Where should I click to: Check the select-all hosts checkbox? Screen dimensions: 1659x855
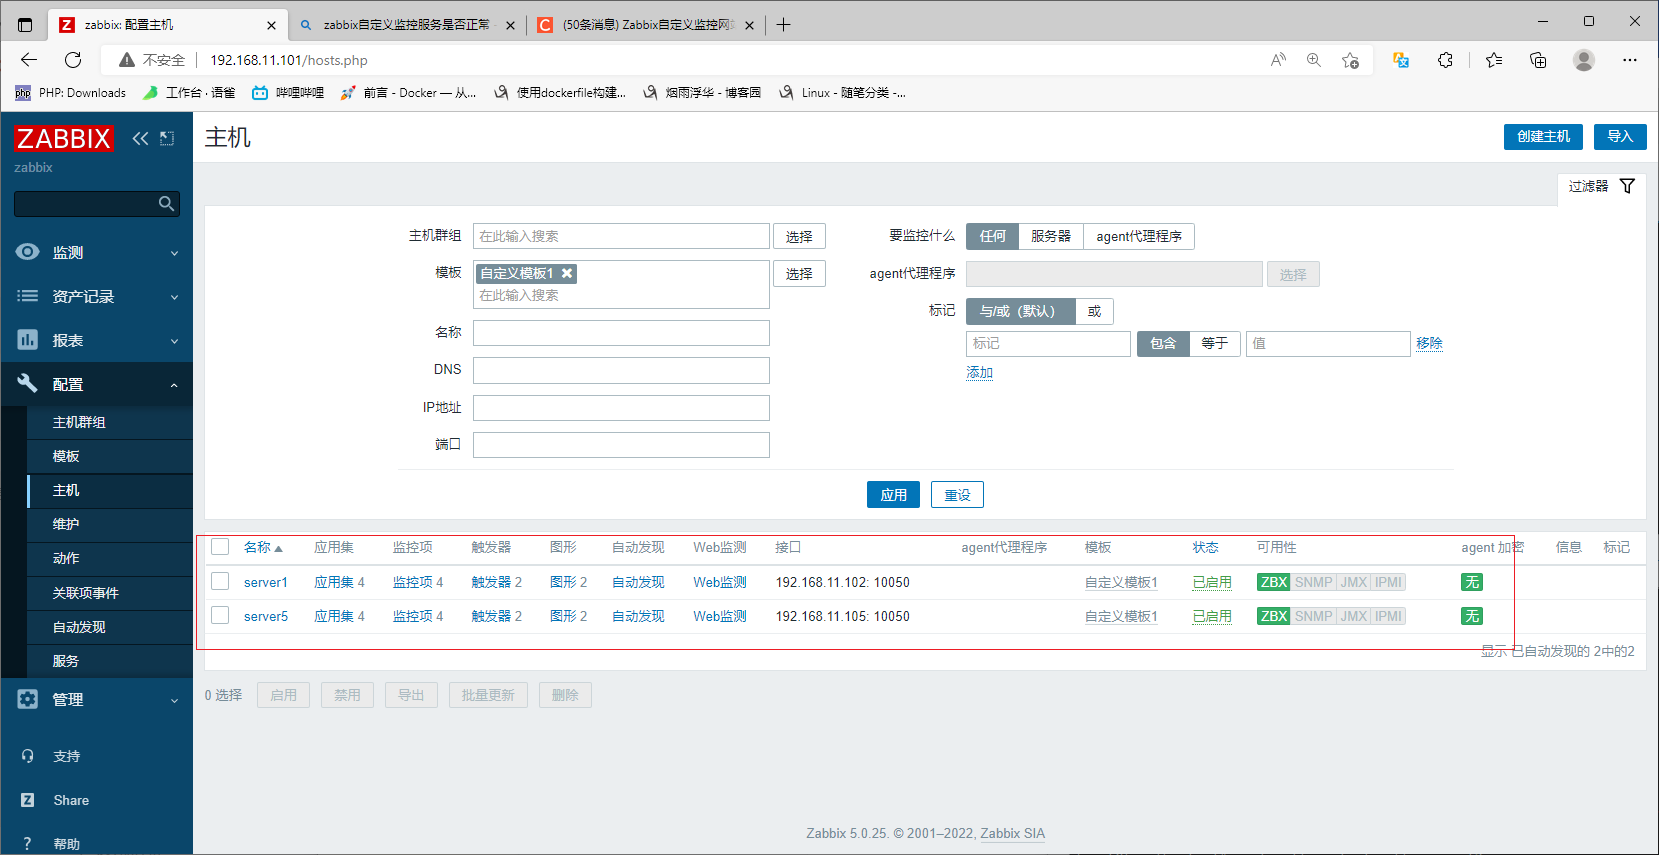(220, 547)
